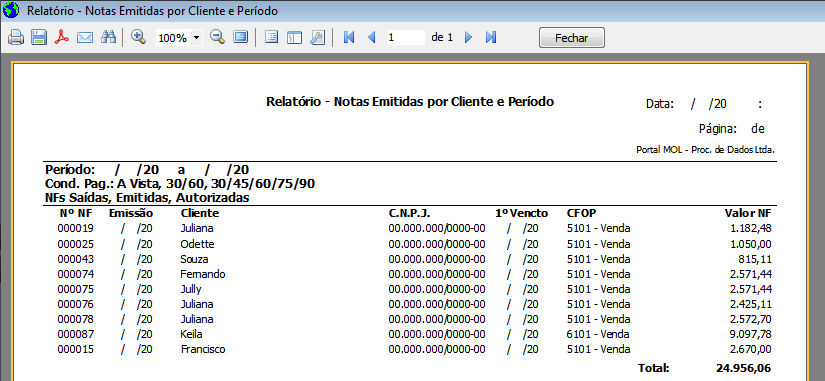Viewport: 825px width, 381px height.
Task: Select NF number 000015
Action: point(75,349)
